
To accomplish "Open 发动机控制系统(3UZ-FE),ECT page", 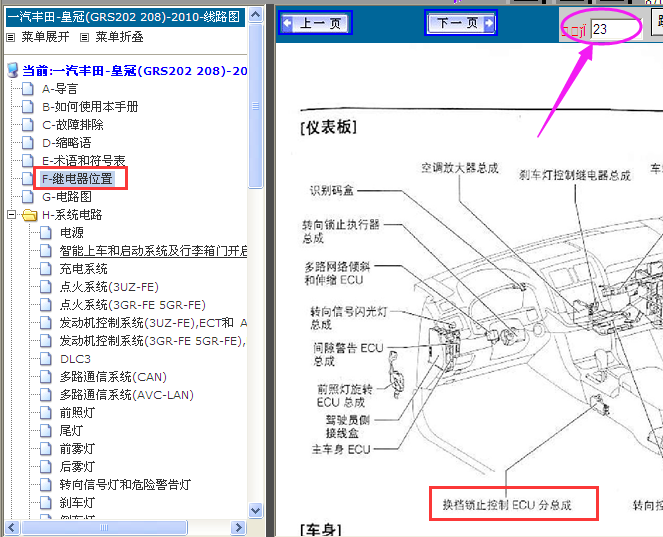I will (153, 323).
